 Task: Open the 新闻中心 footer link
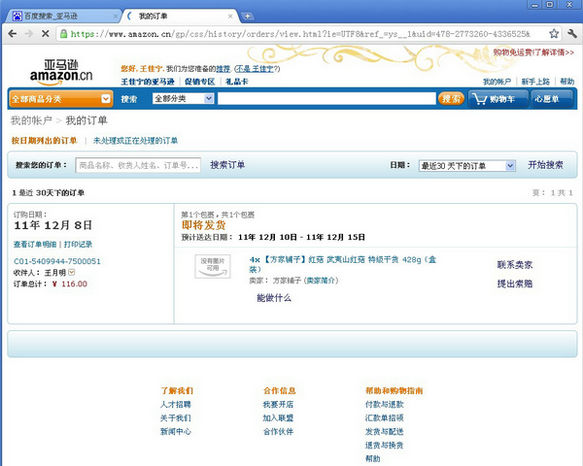[175, 431]
